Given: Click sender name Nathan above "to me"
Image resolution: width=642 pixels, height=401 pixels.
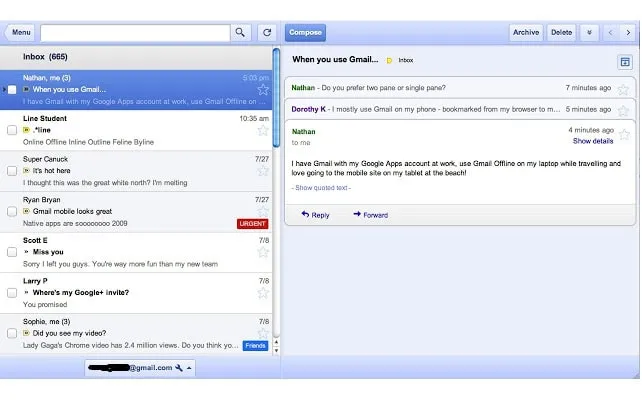Looking at the screenshot, I should pos(303,131).
